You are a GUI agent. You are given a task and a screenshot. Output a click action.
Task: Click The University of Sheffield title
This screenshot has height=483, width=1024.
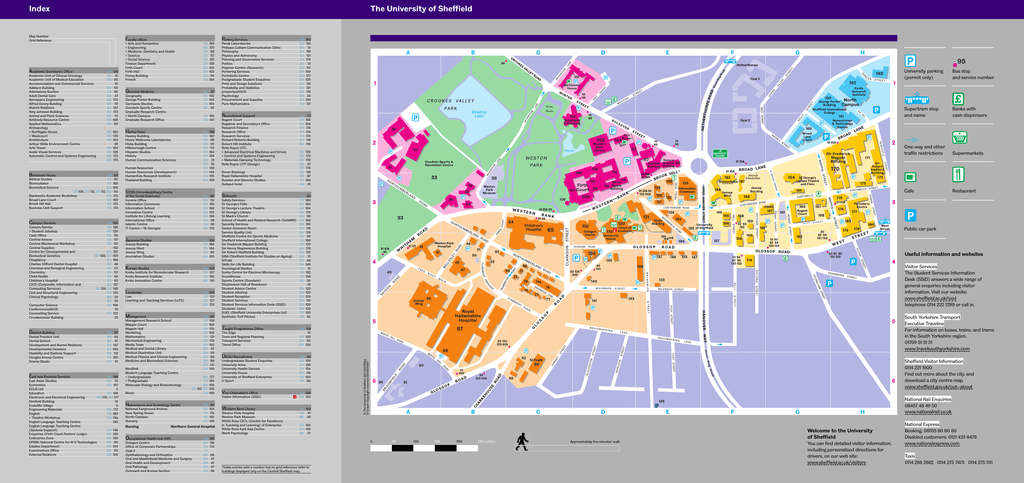421,9
